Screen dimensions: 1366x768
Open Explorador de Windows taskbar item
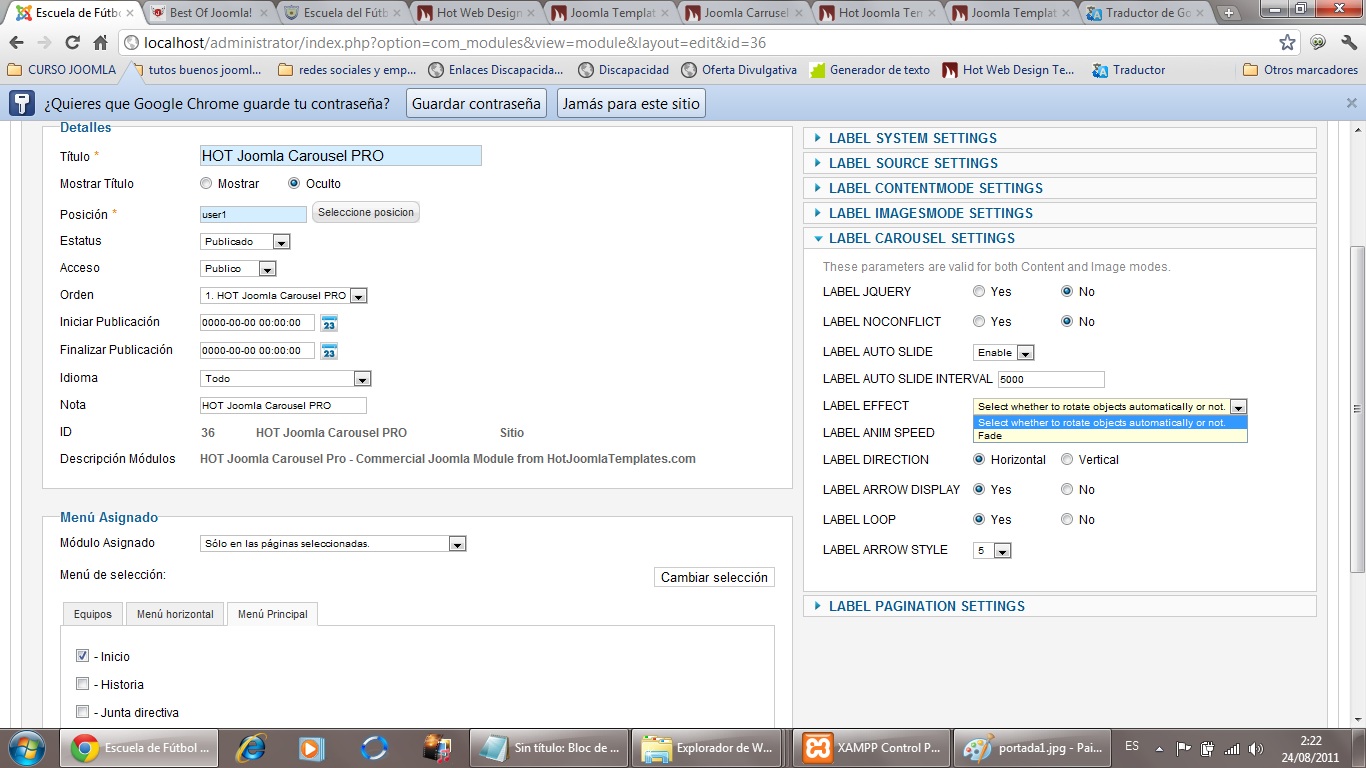coord(708,747)
